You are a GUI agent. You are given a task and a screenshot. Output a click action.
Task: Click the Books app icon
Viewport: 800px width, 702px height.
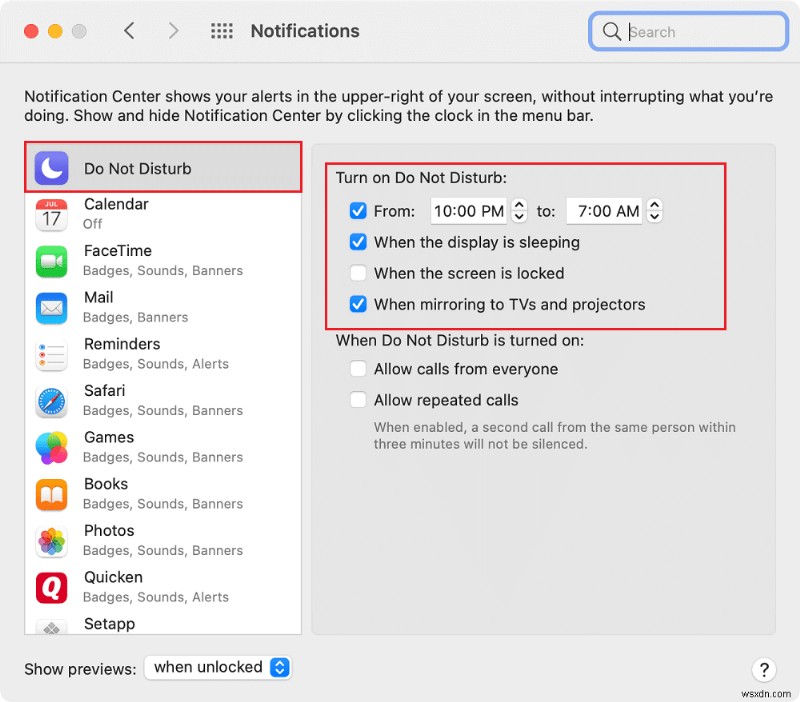(x=52, y=494)
